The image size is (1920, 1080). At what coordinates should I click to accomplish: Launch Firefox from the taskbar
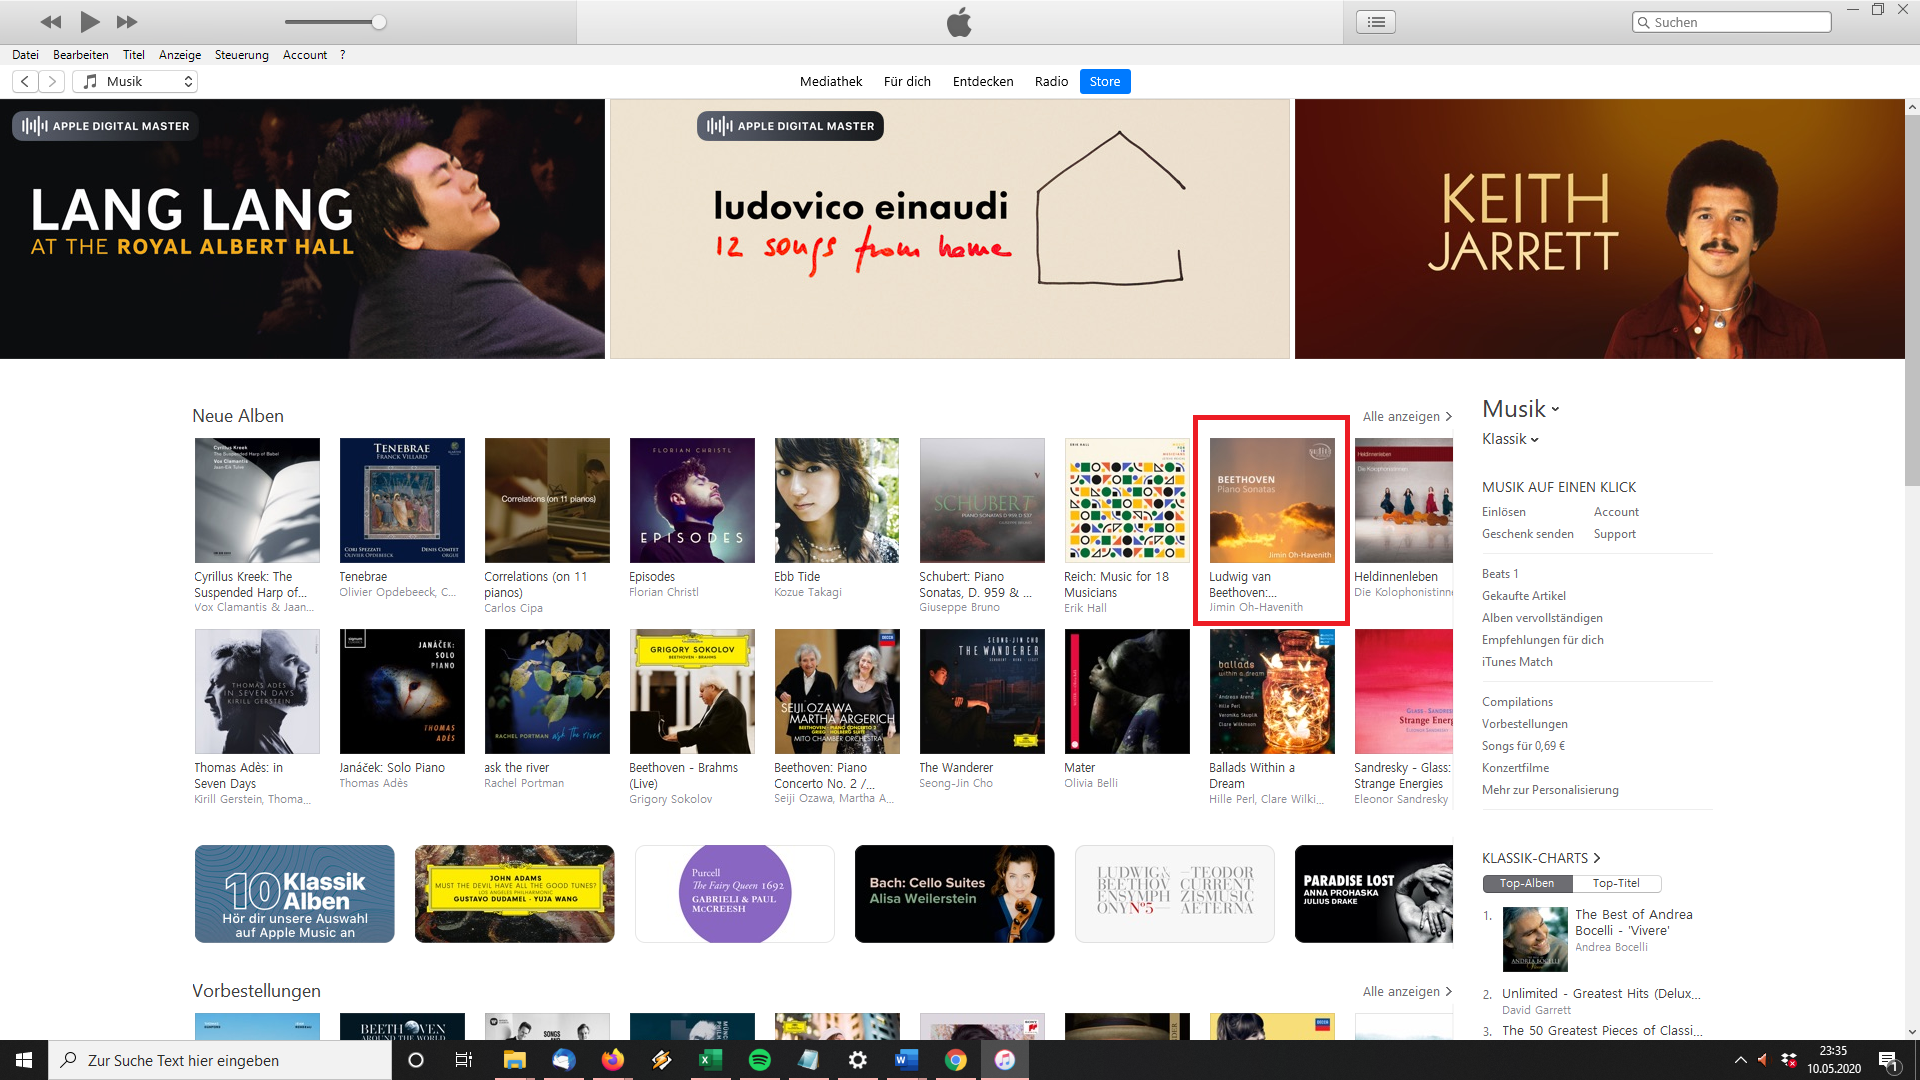point(612,1060)
